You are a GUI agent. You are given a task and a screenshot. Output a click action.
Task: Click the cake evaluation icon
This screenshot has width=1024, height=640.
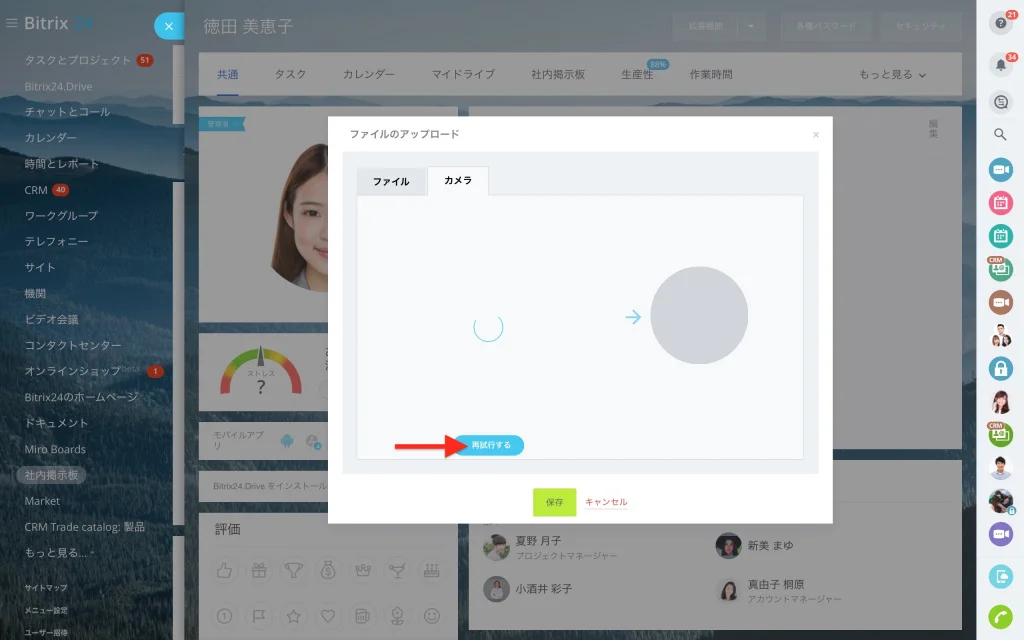pos(432,571)
